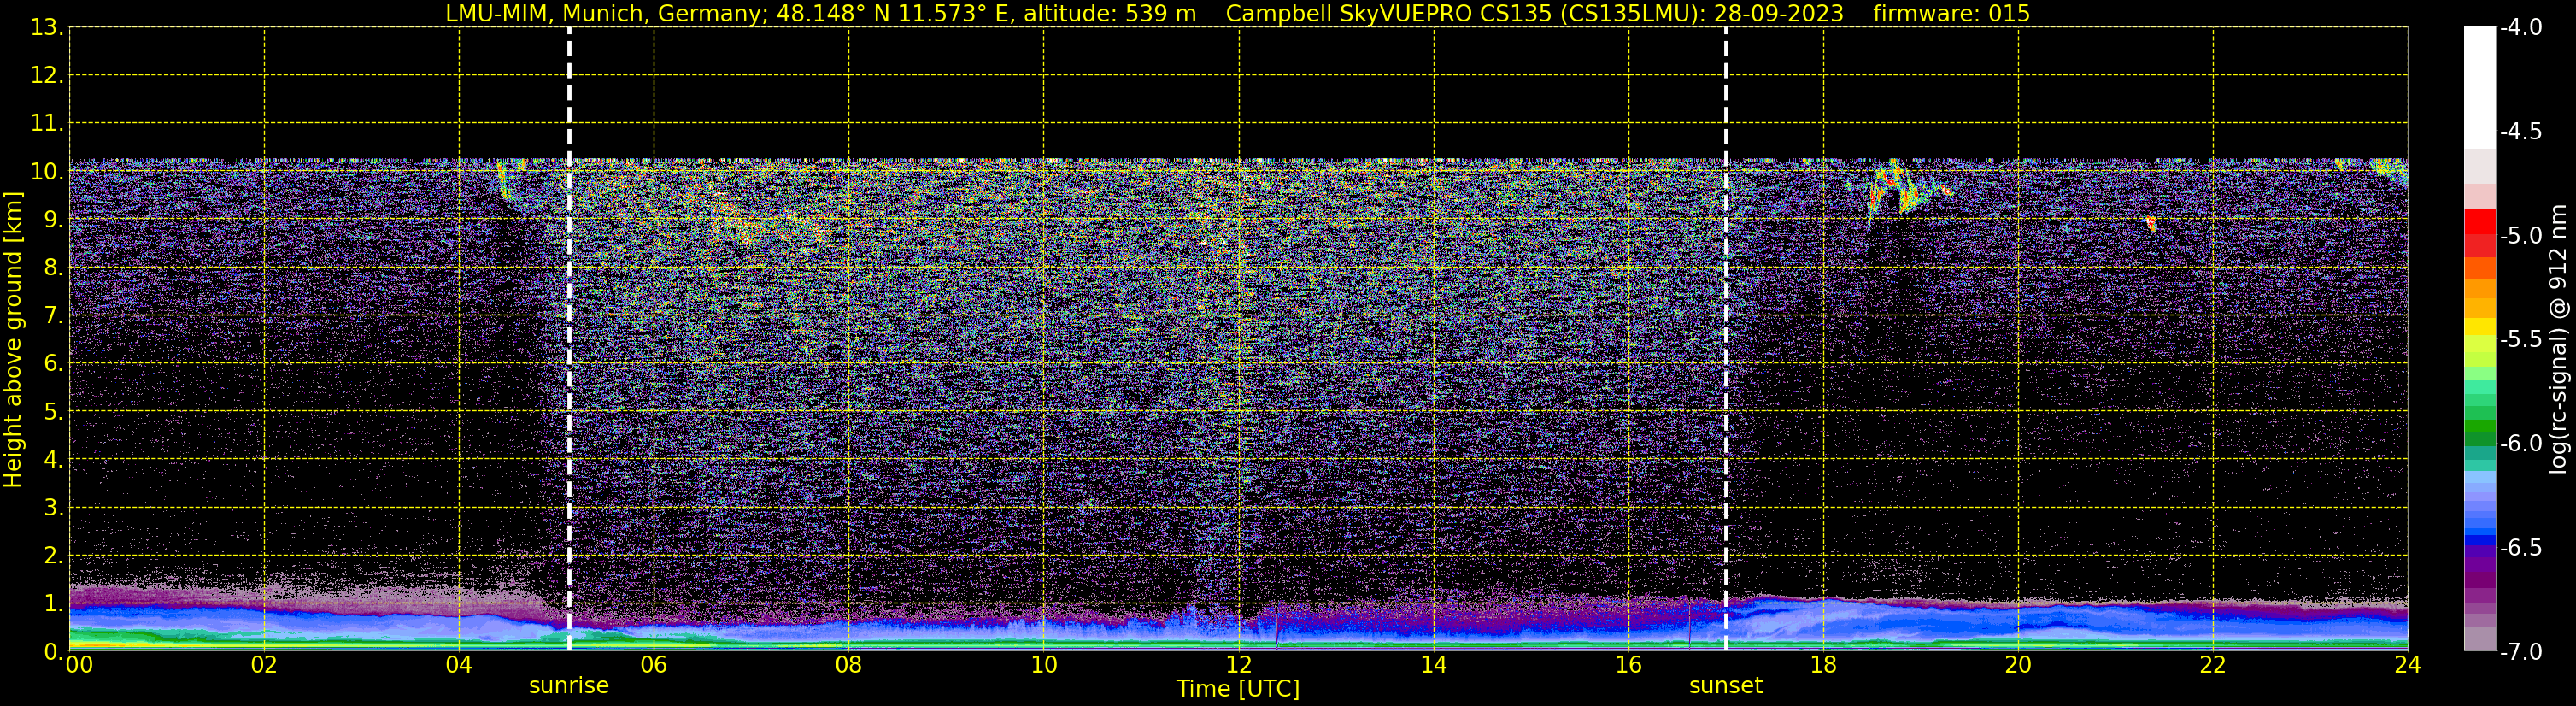Image resolution: width=2576 pixels, height=706 pixels.
Task: Click the 'Height above ground [km]' axis title
Action: coord(13,340)
